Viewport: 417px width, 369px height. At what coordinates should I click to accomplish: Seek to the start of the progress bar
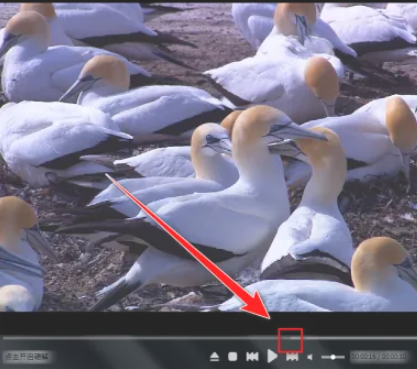tap(3, 338)
